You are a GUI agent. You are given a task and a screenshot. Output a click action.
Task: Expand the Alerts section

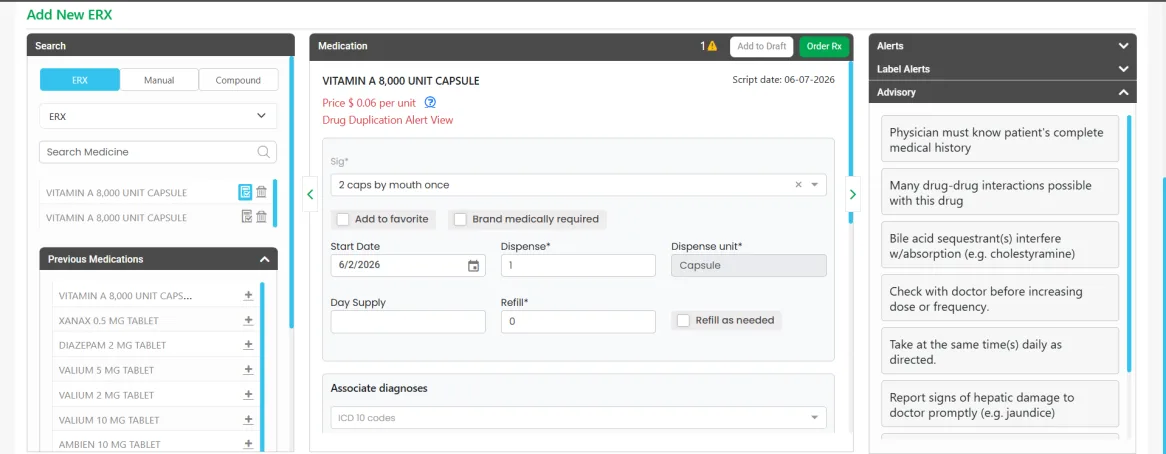(1123, 45)
